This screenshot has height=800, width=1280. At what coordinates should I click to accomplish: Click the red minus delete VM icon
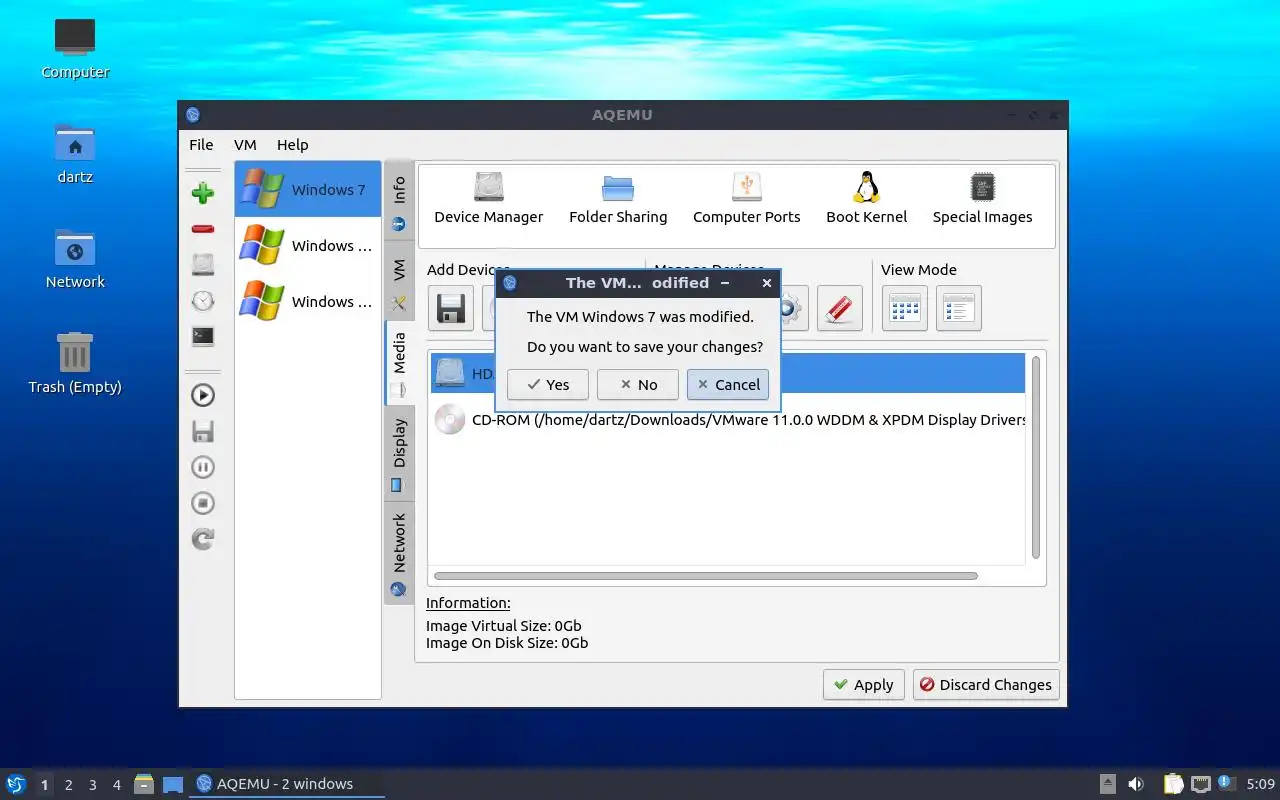[x=203, y=229]
